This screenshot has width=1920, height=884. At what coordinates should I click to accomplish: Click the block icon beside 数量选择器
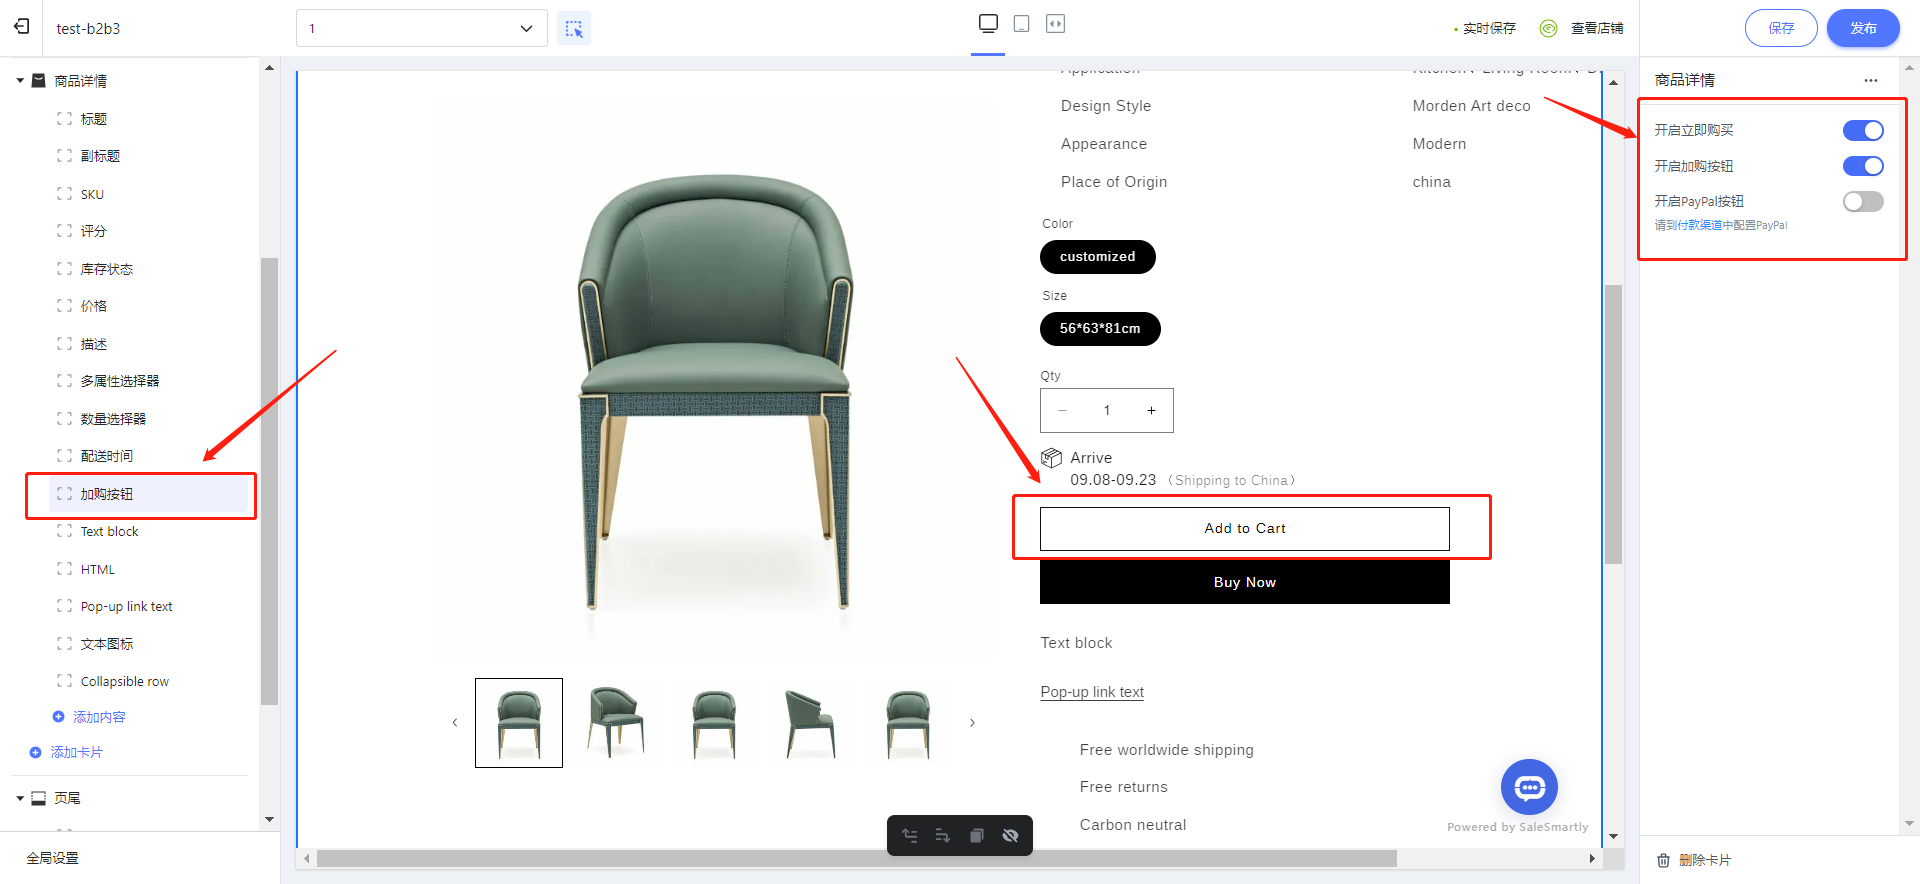coord(65,419)
